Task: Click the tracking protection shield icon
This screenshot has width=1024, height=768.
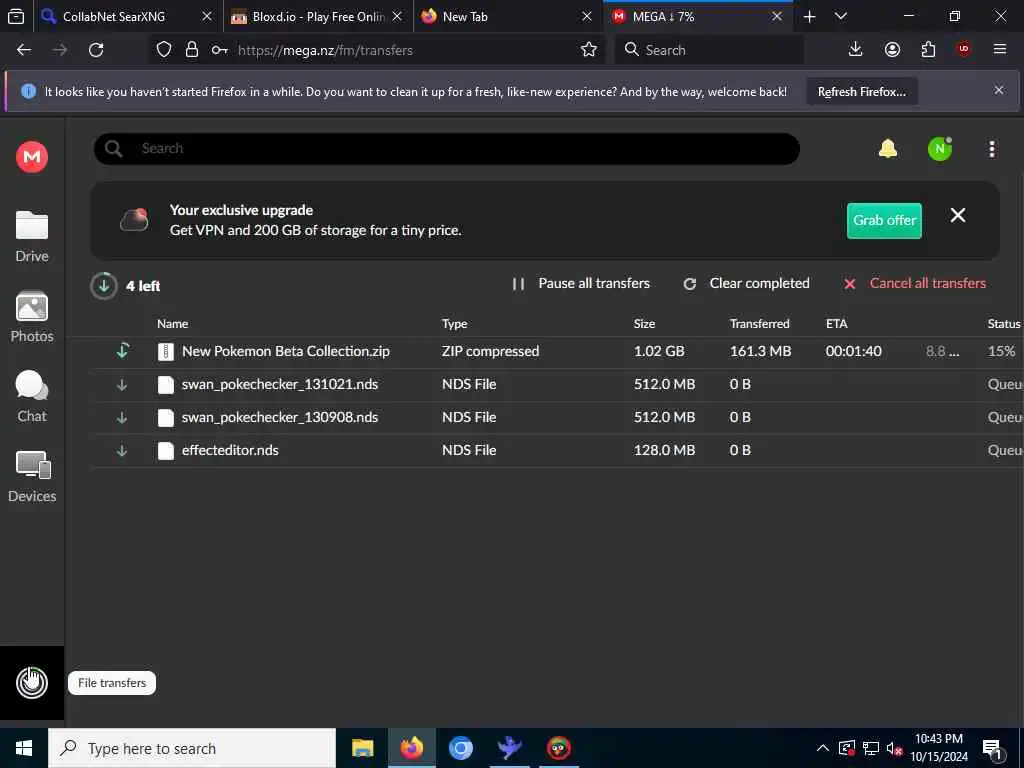Action: 164,50
